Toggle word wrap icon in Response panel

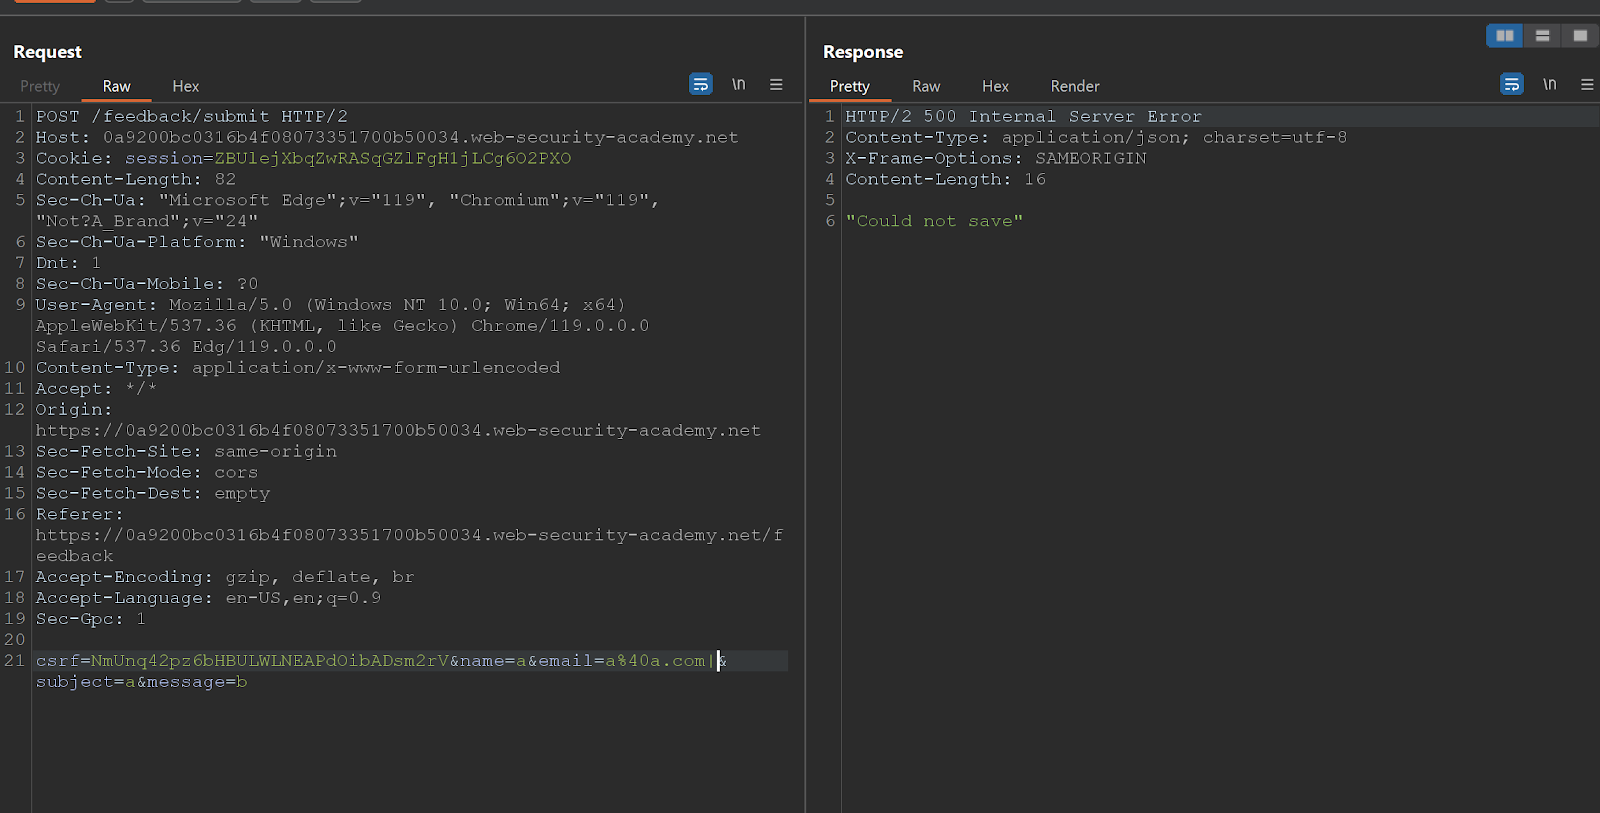tap(1512, 85)
